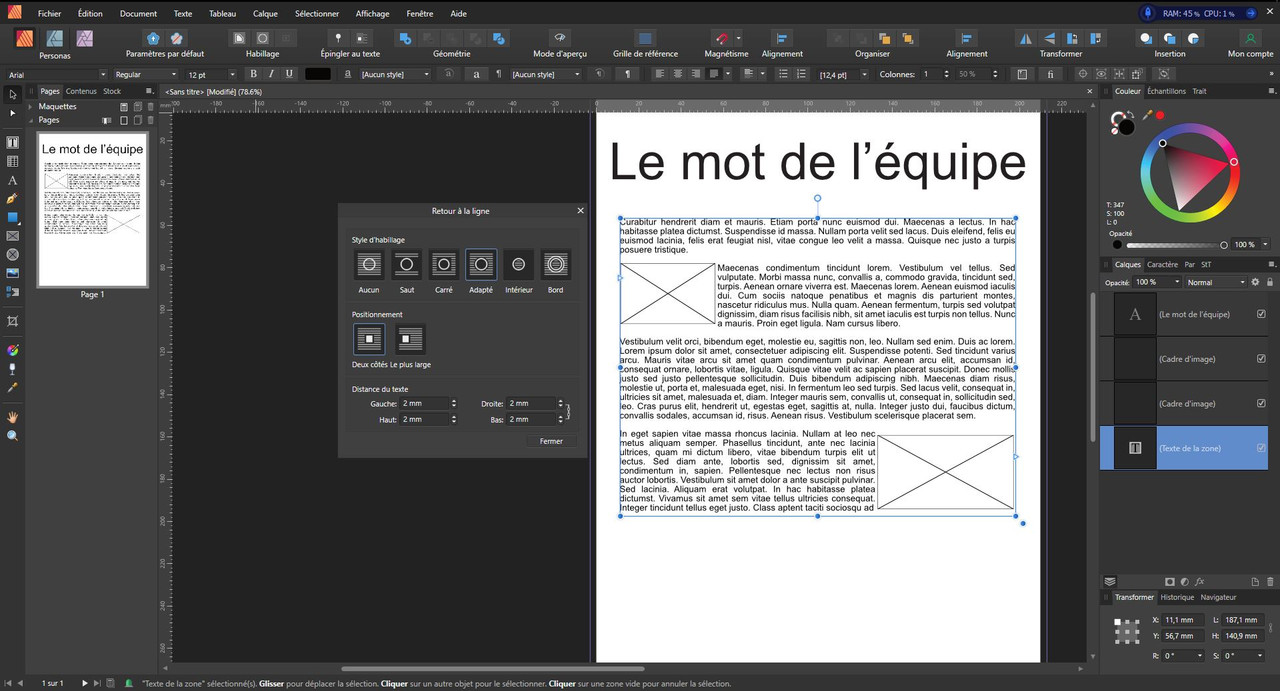
Task: Click the X position field in Transformer
Action: (x=1183, y=620)
